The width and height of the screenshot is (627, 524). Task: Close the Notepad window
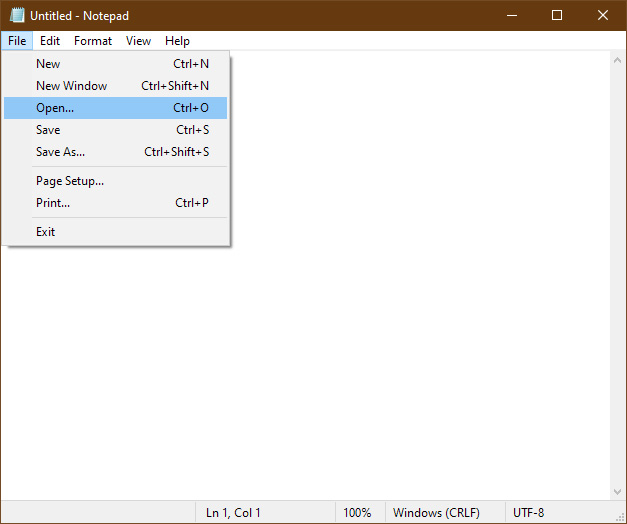(603, 15)
